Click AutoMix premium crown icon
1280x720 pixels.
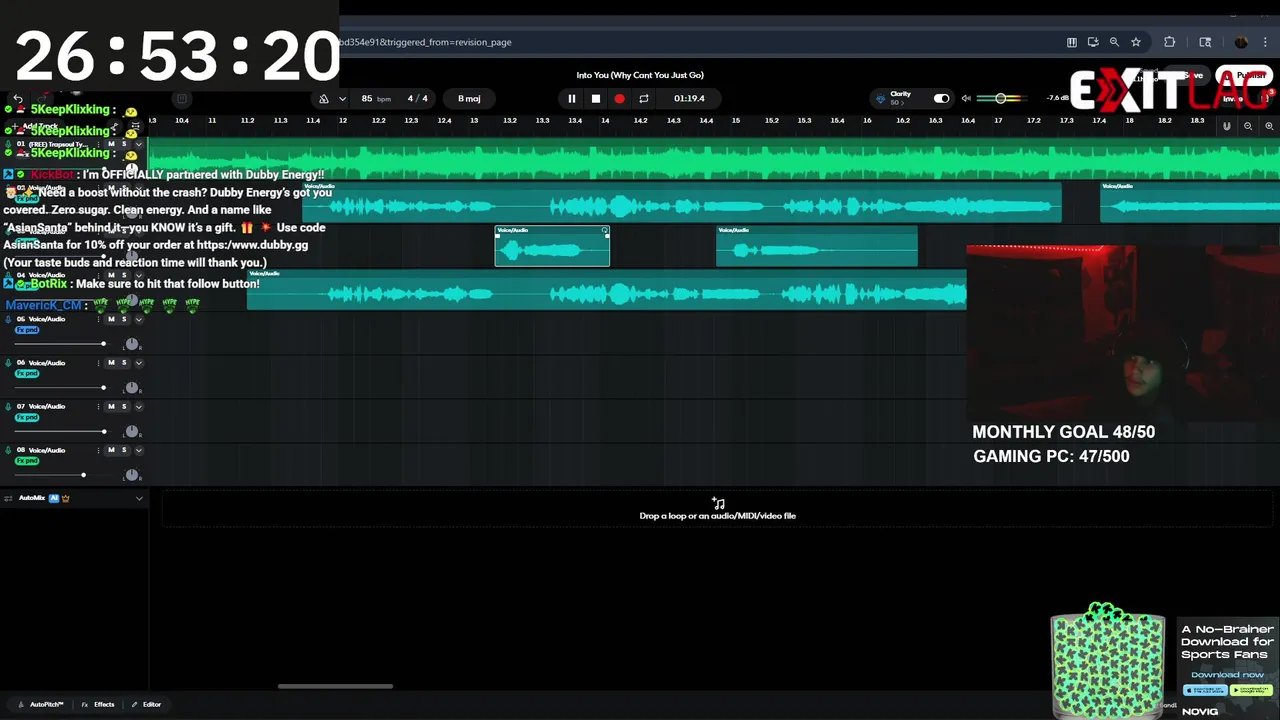[65, 498]
